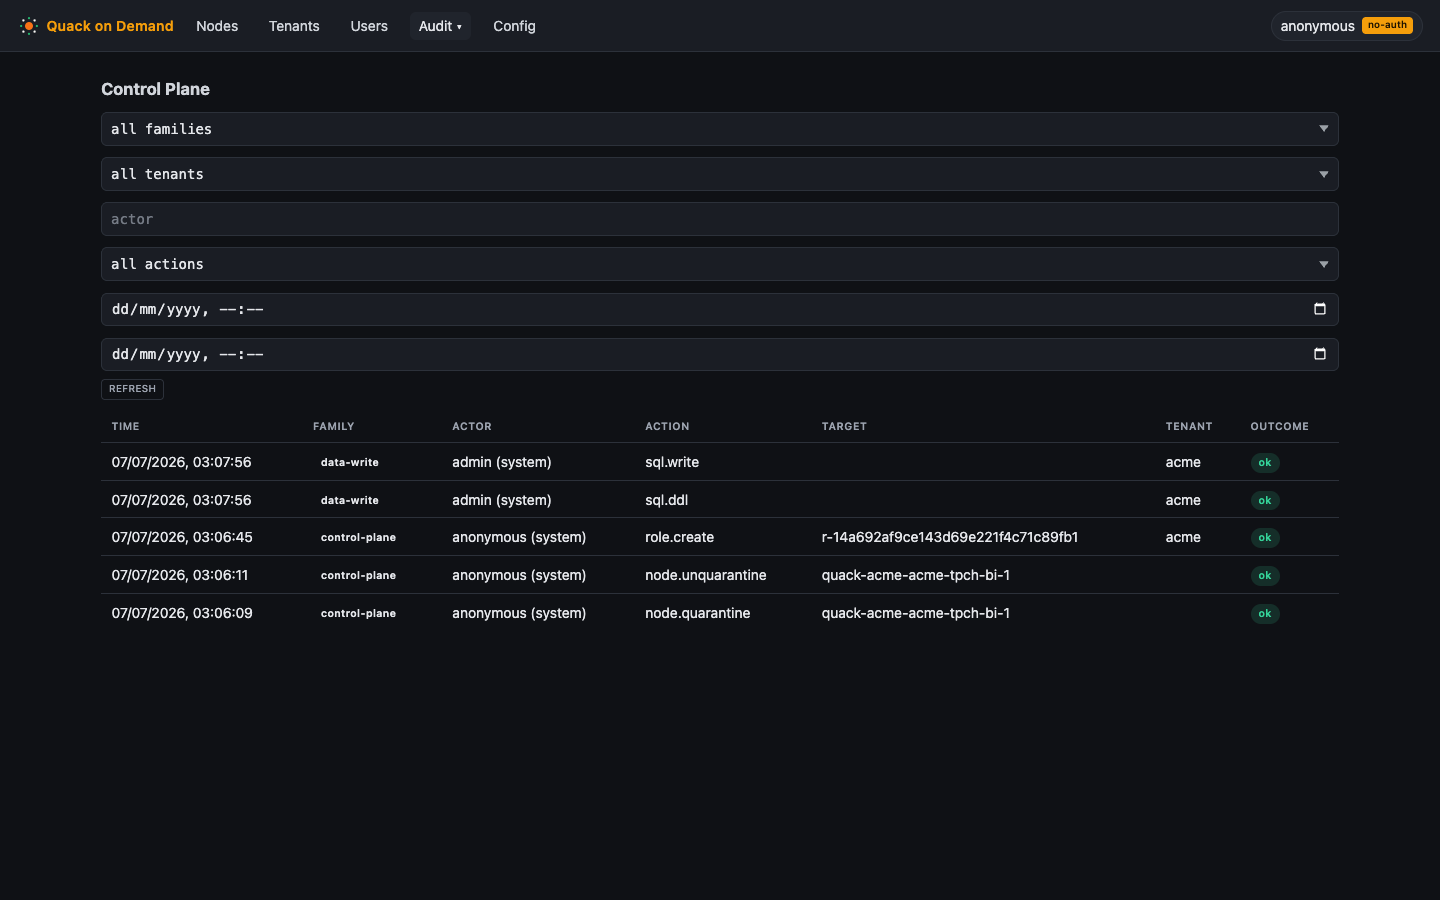Open calendar picker on second date field
The height and width of the screenshot is (900, 1440).
[1319, 354]
